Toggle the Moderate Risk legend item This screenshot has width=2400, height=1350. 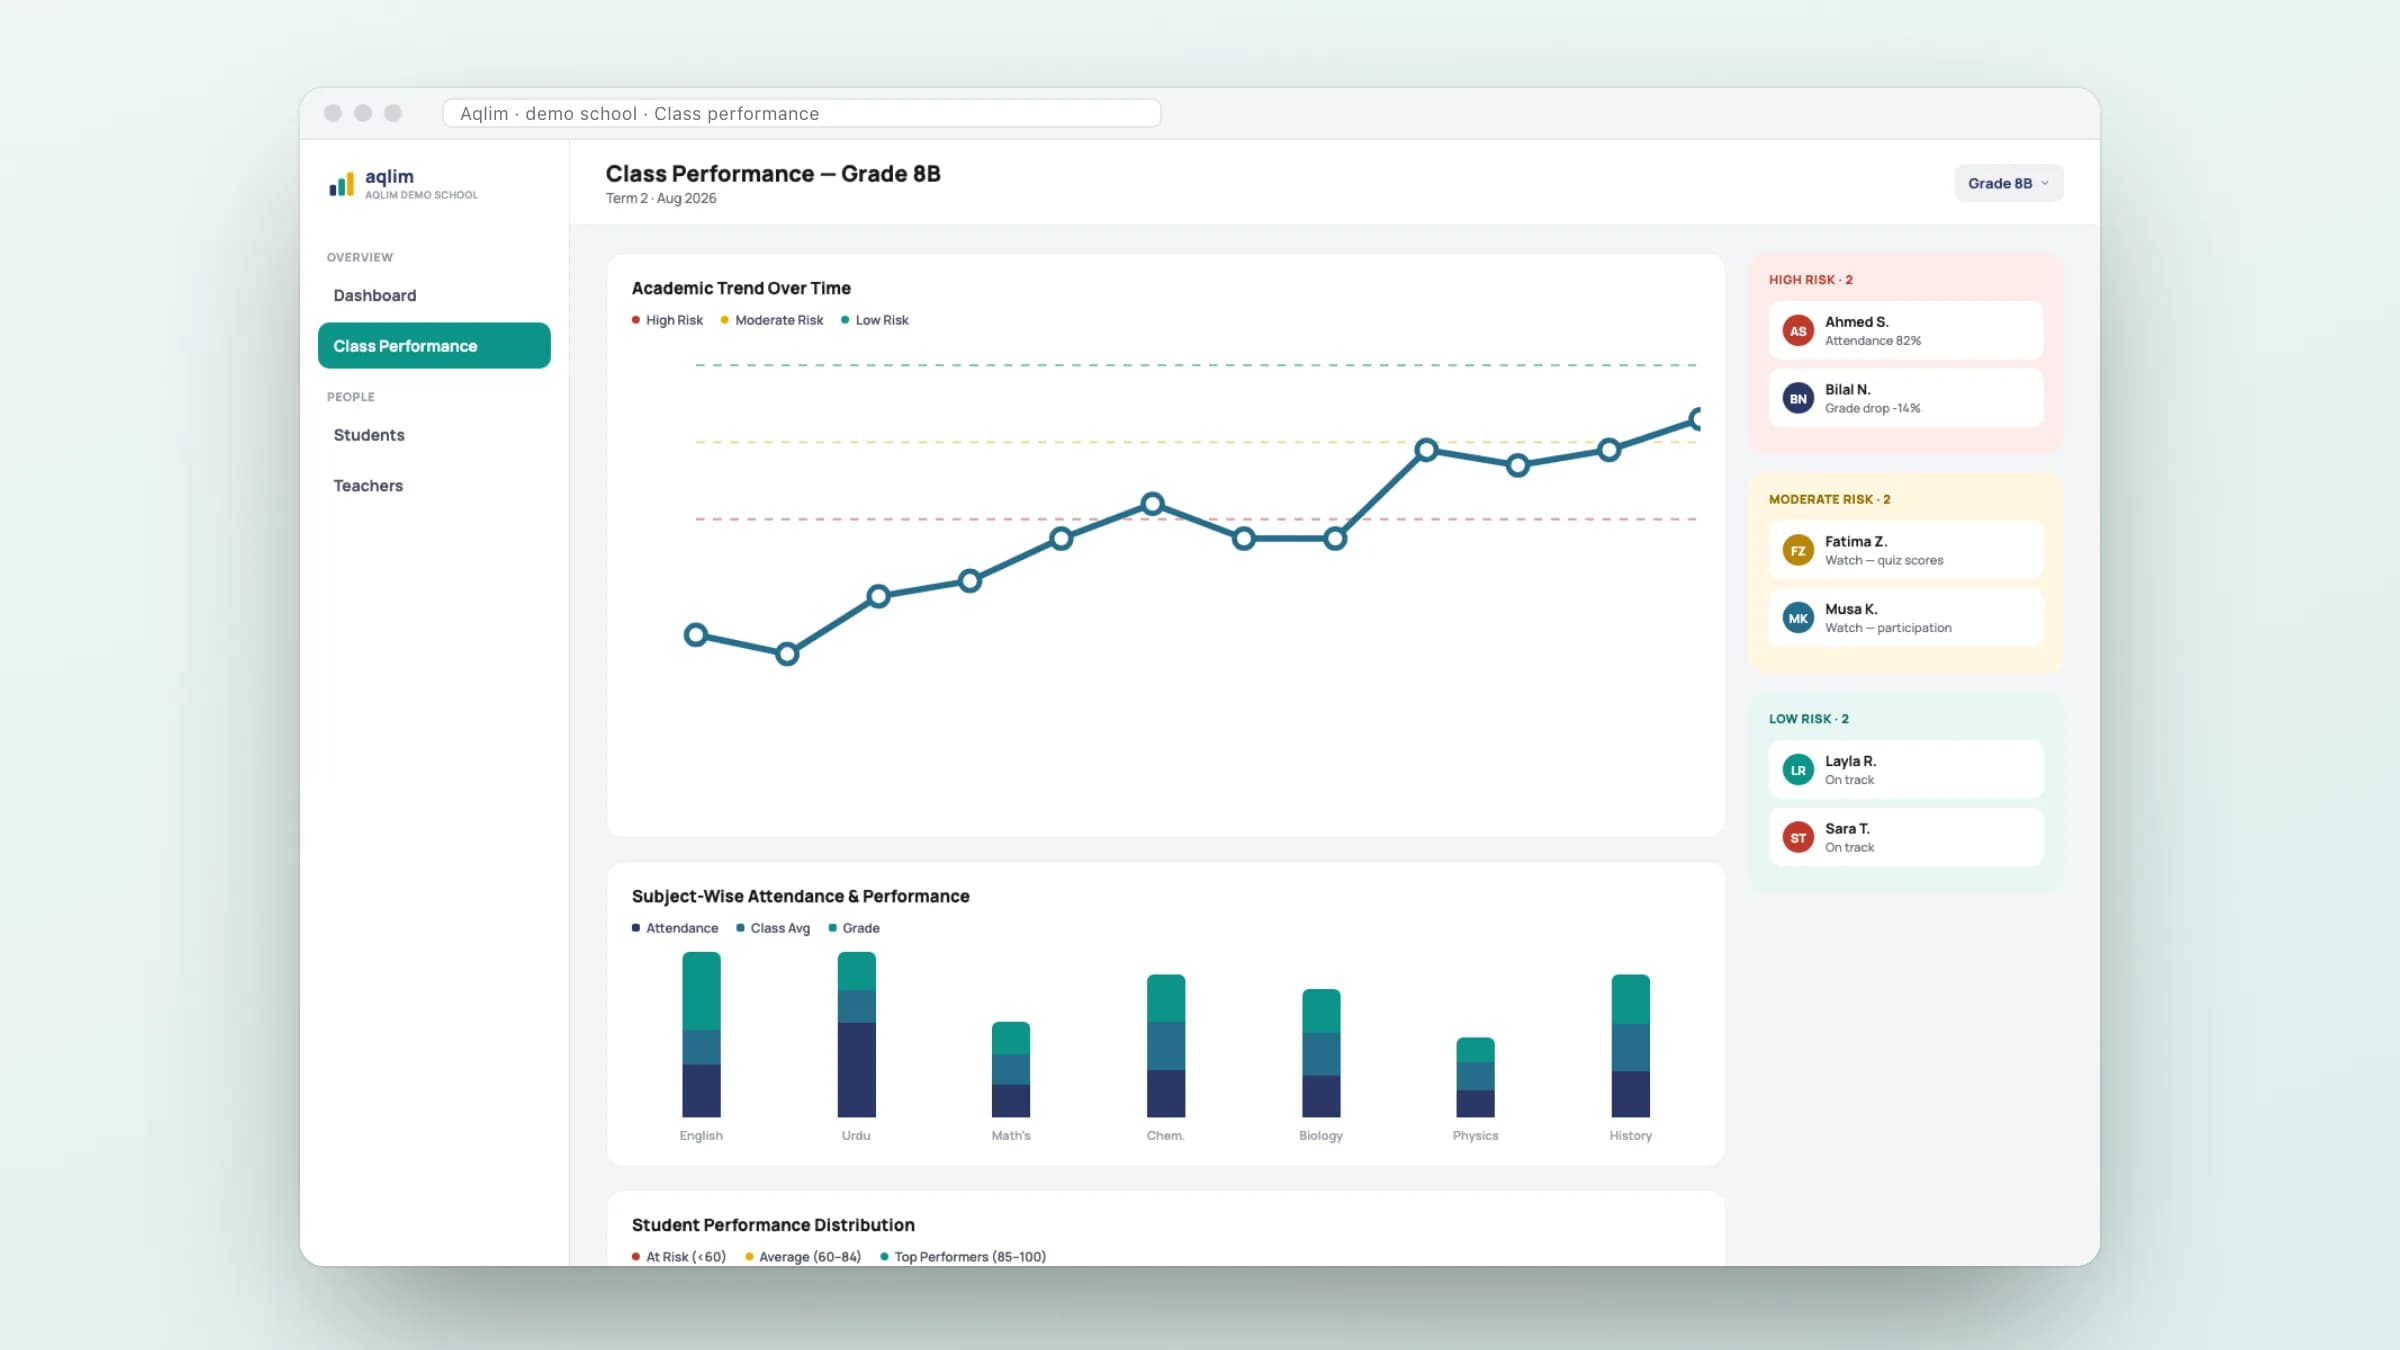point(771,320)
